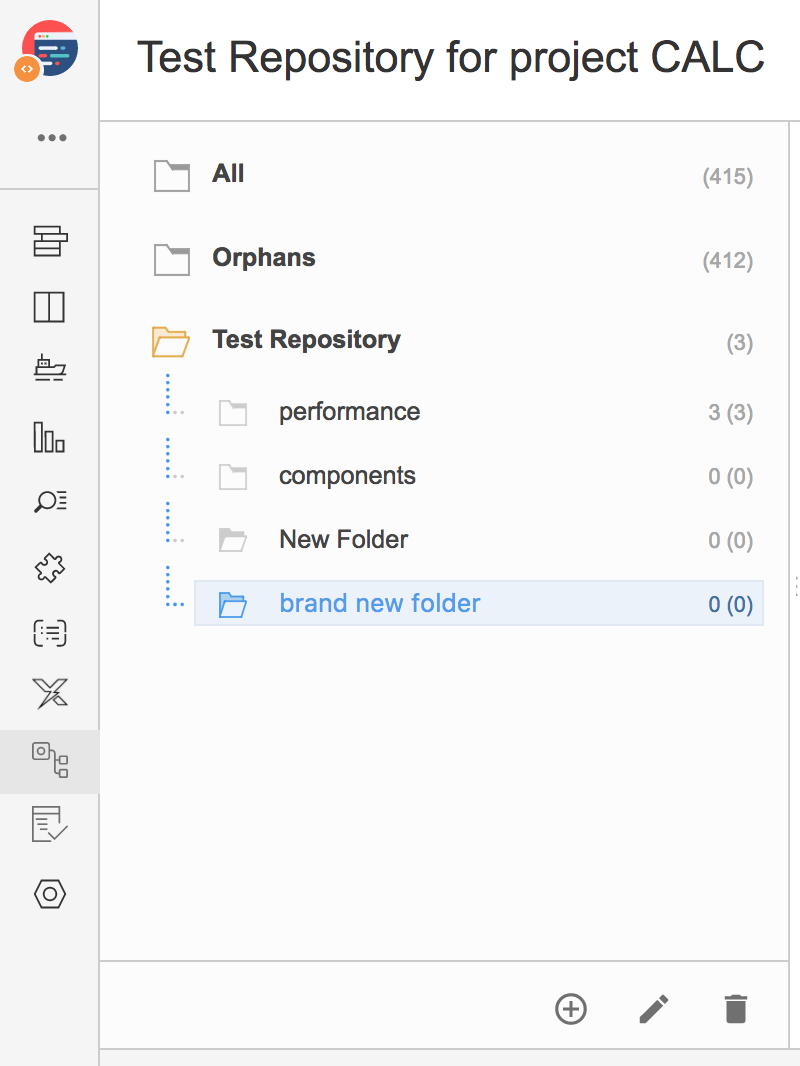Open the backlog sidebar icon
The image size is (800, 1066).
tap(50, 241)
